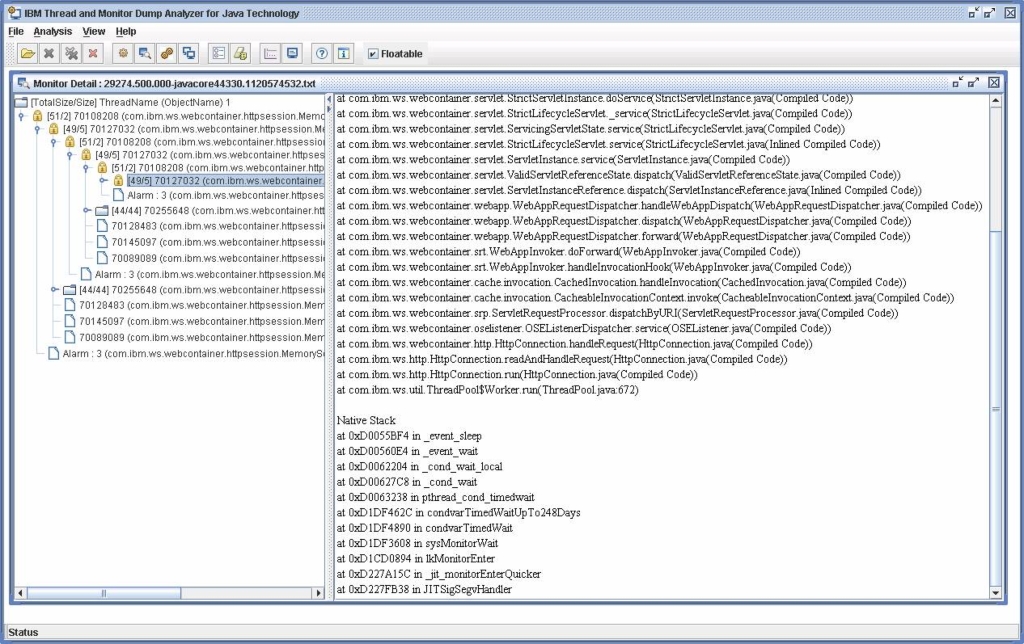Toggle expander of the highlighted [49/5] 70127032 node
Image resolution: width=1024 pixels, height=644 pixels.
pos(103,180)
